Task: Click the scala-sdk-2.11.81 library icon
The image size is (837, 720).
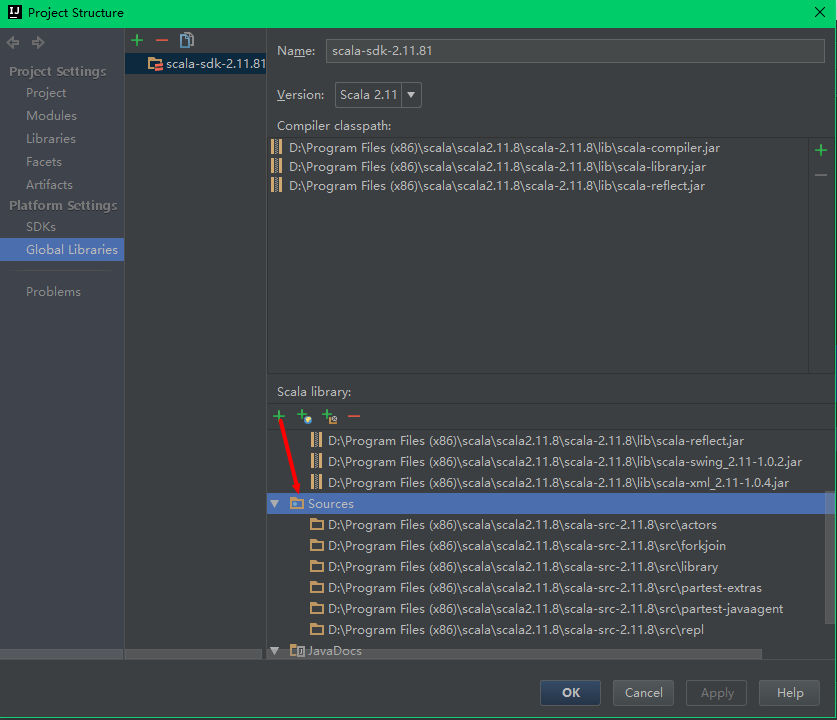Action: (155, 64)
